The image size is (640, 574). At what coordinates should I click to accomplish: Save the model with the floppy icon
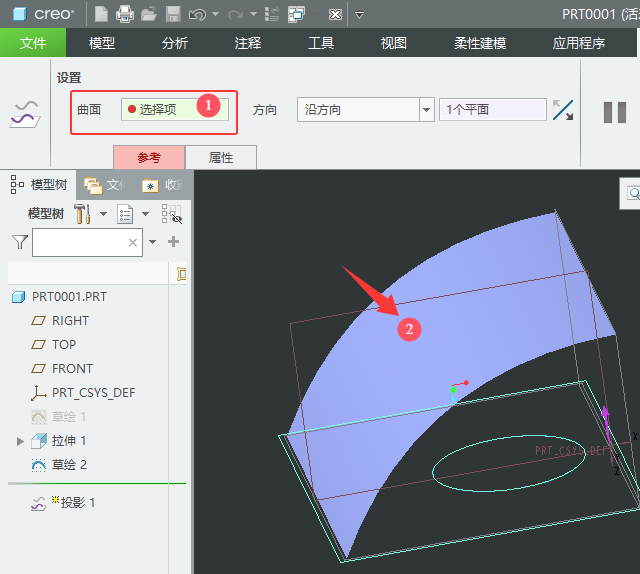coord(173,14)
